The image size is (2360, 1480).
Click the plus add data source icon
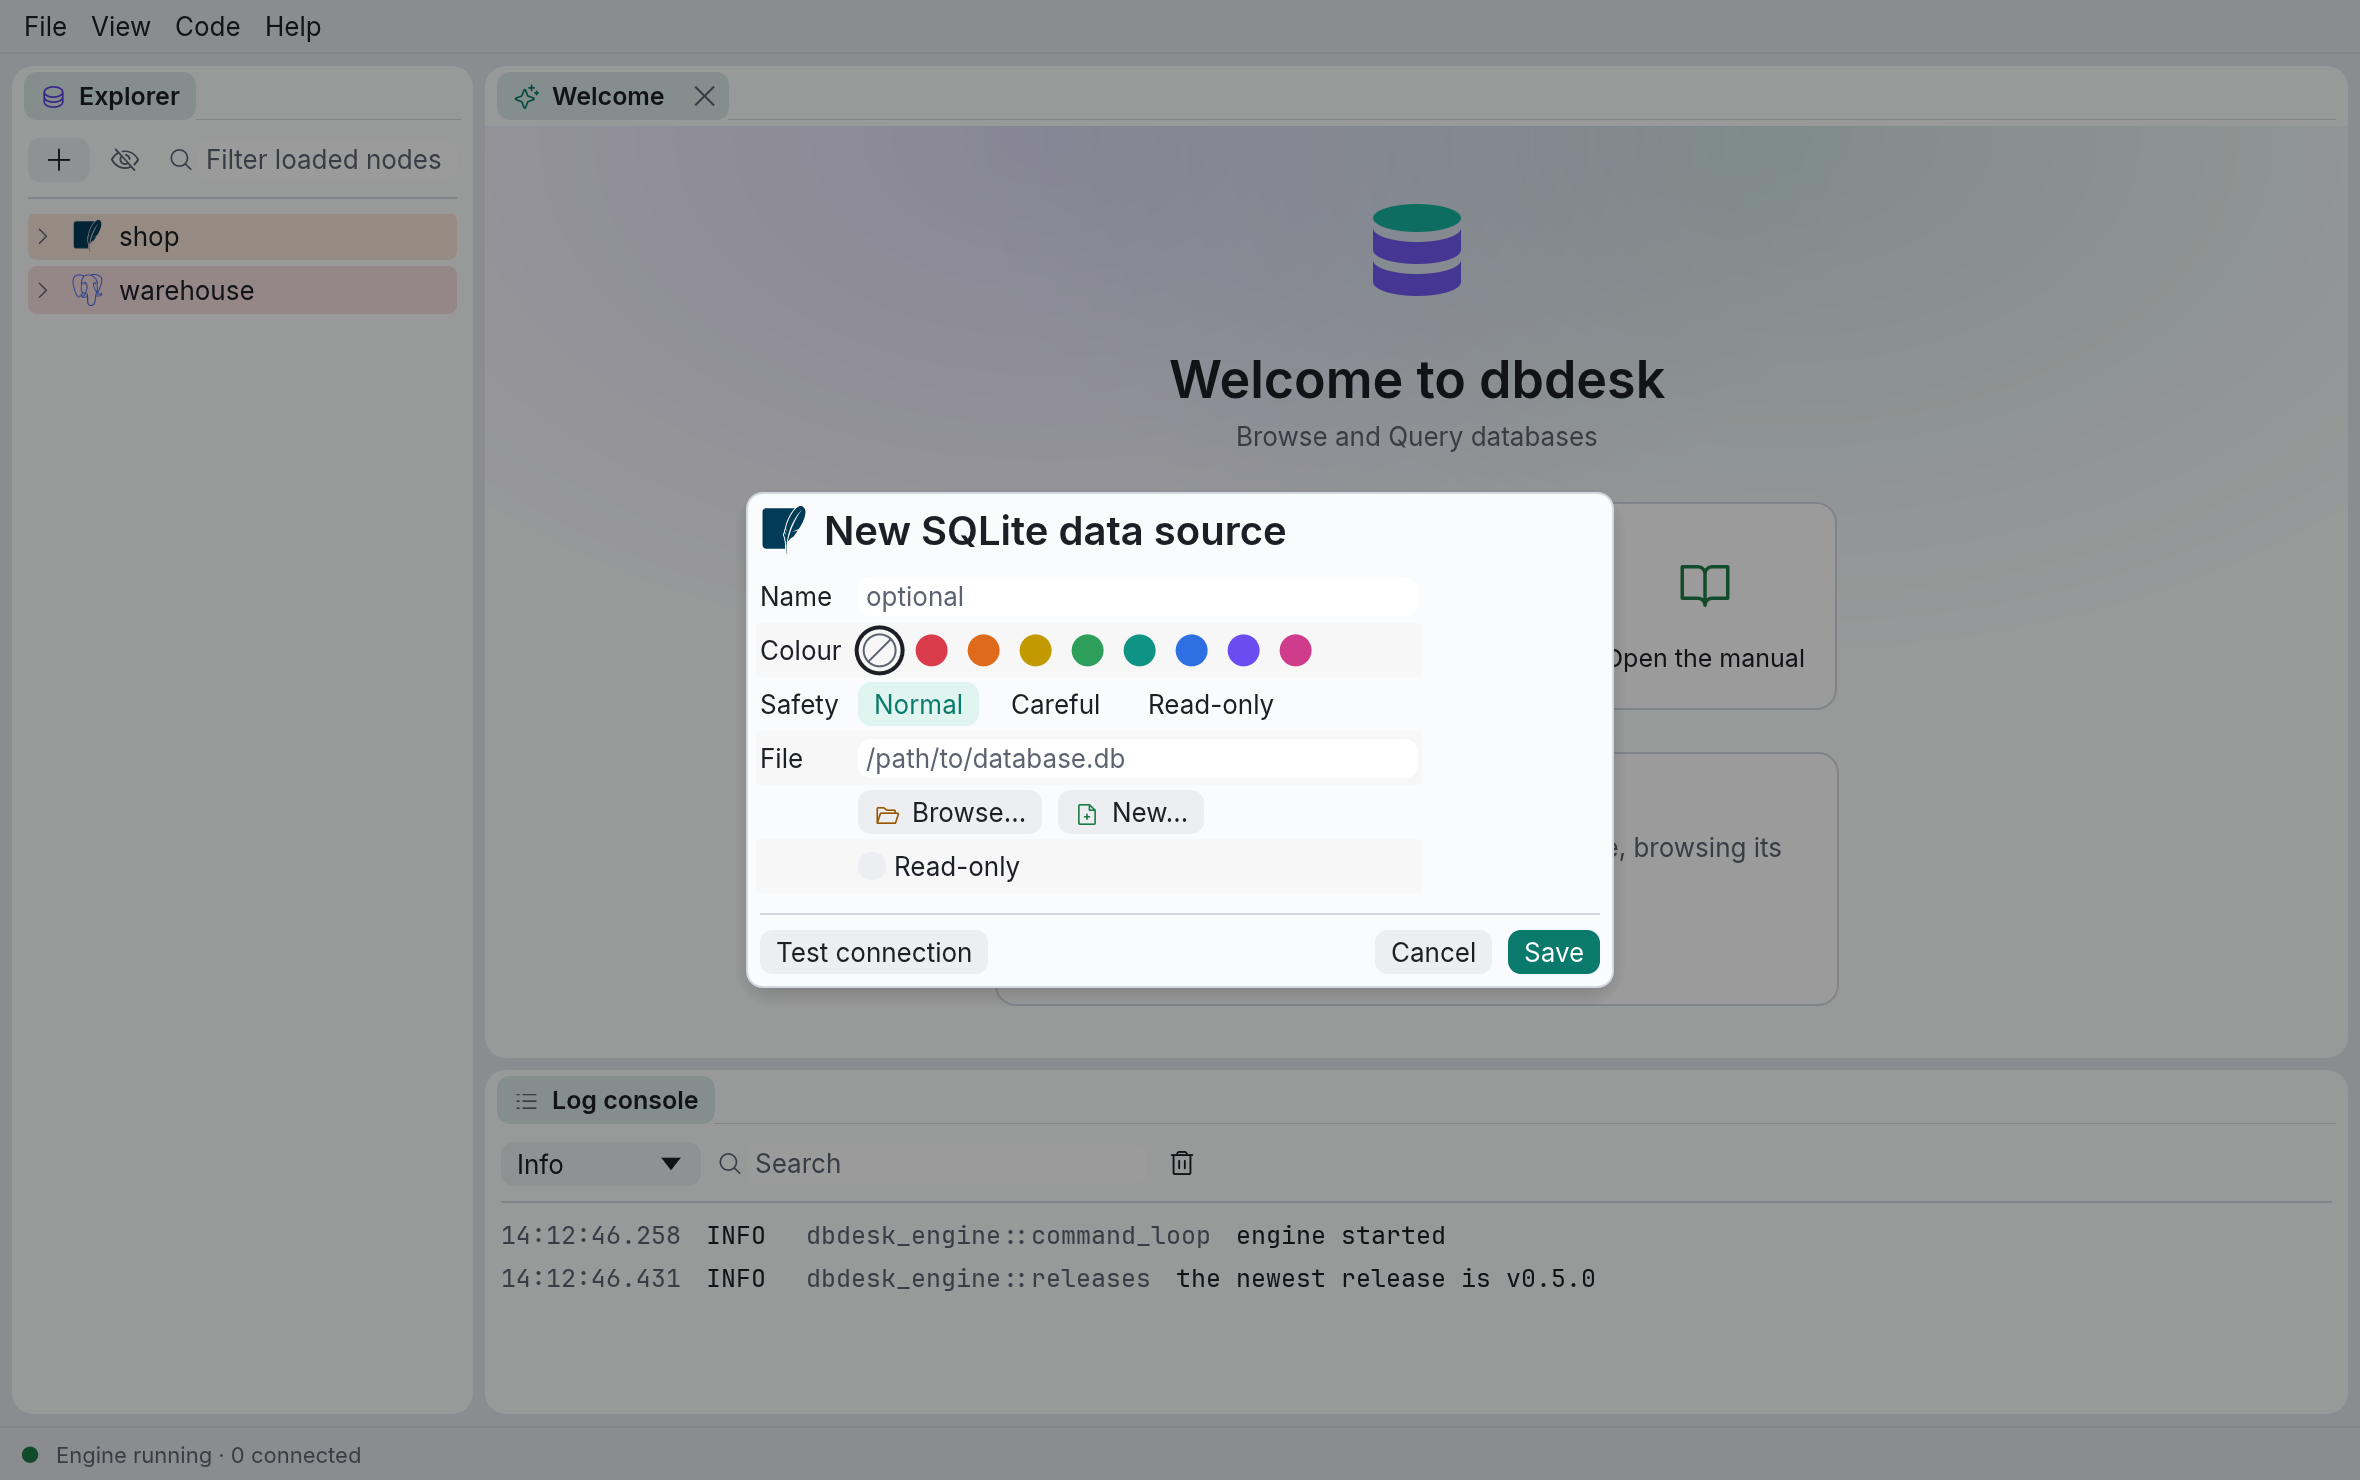click(59, 160)
